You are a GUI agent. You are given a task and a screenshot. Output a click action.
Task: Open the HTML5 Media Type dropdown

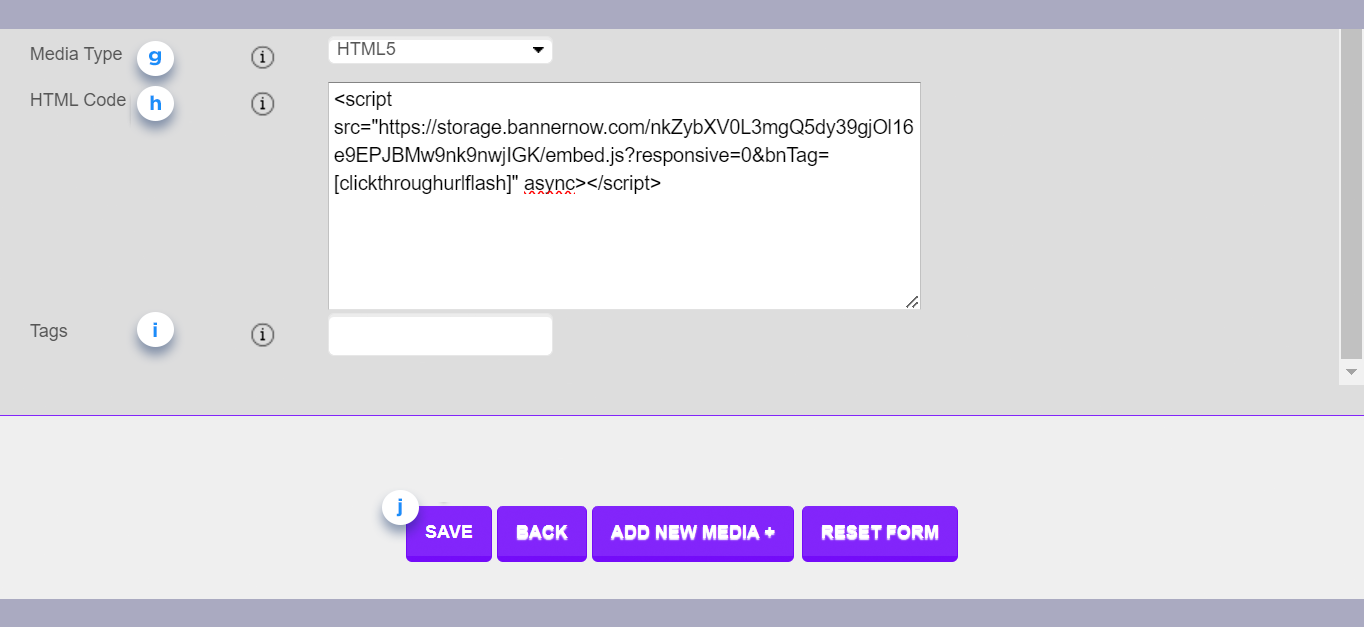pyautogui.click(x=440, y=49)
